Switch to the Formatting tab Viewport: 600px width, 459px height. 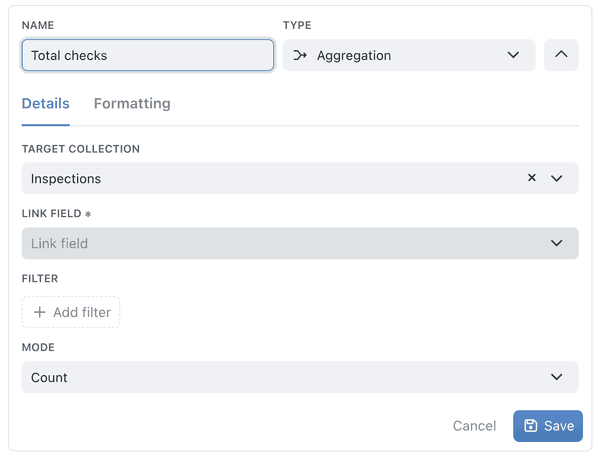pyautogui.click(x=132, y=104)
